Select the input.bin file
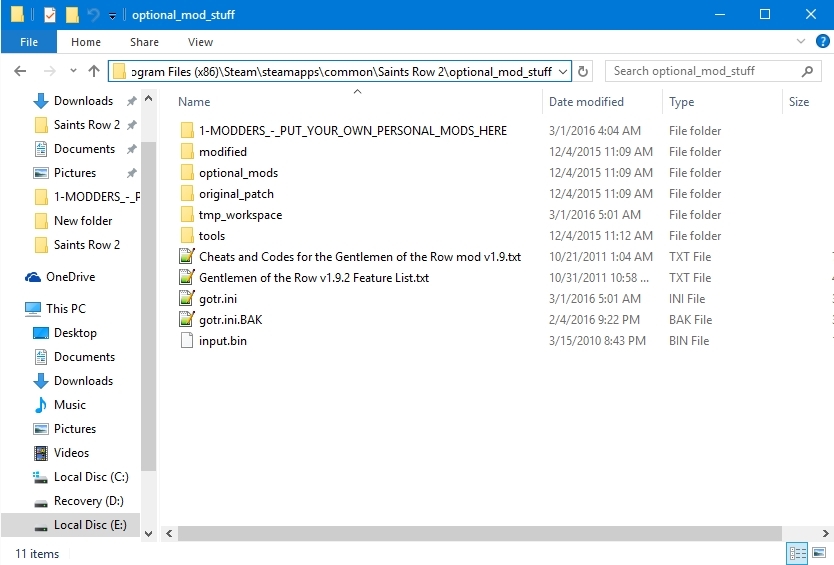834x565 pixels. (x=222, y=341)
